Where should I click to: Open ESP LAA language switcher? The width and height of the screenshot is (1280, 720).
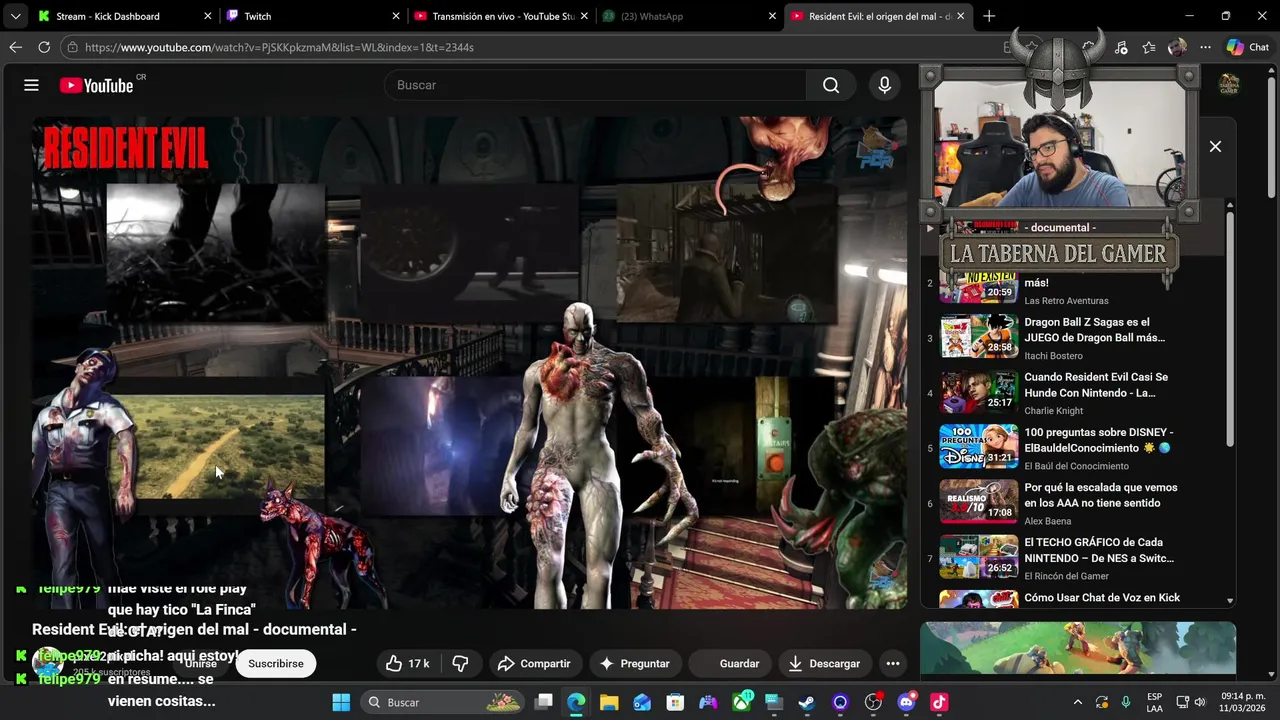click(x=1154, y=702)
